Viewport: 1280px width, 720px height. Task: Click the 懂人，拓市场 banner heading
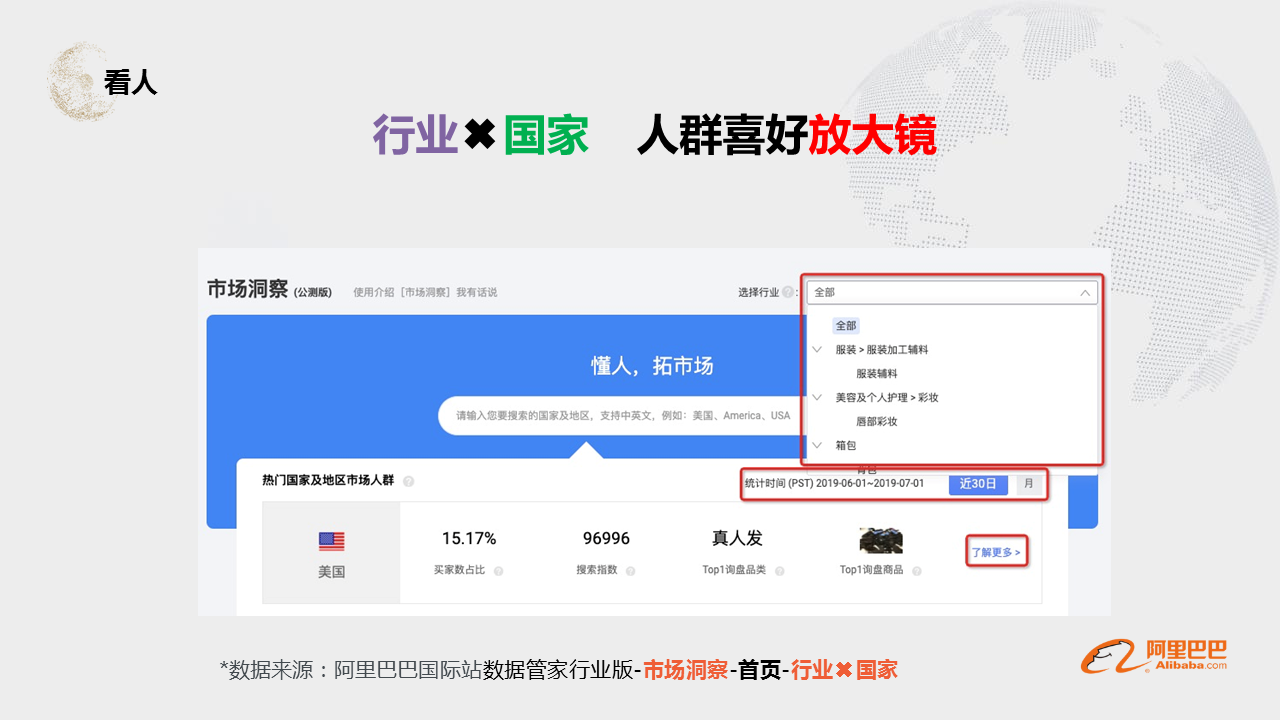[652, 366]
